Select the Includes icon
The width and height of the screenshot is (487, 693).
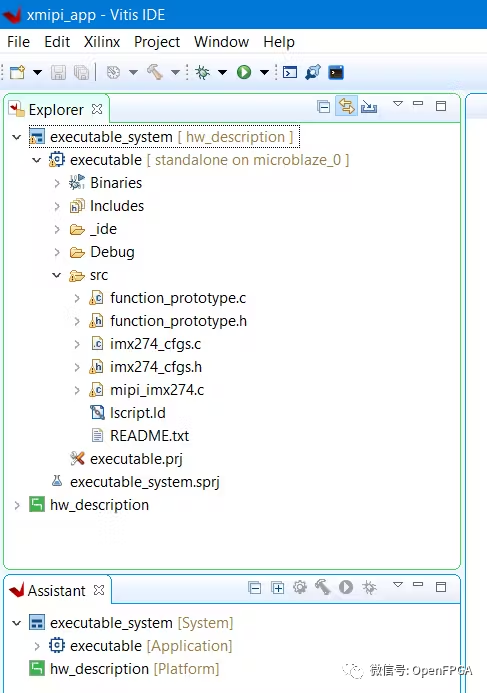pos(77,206)
